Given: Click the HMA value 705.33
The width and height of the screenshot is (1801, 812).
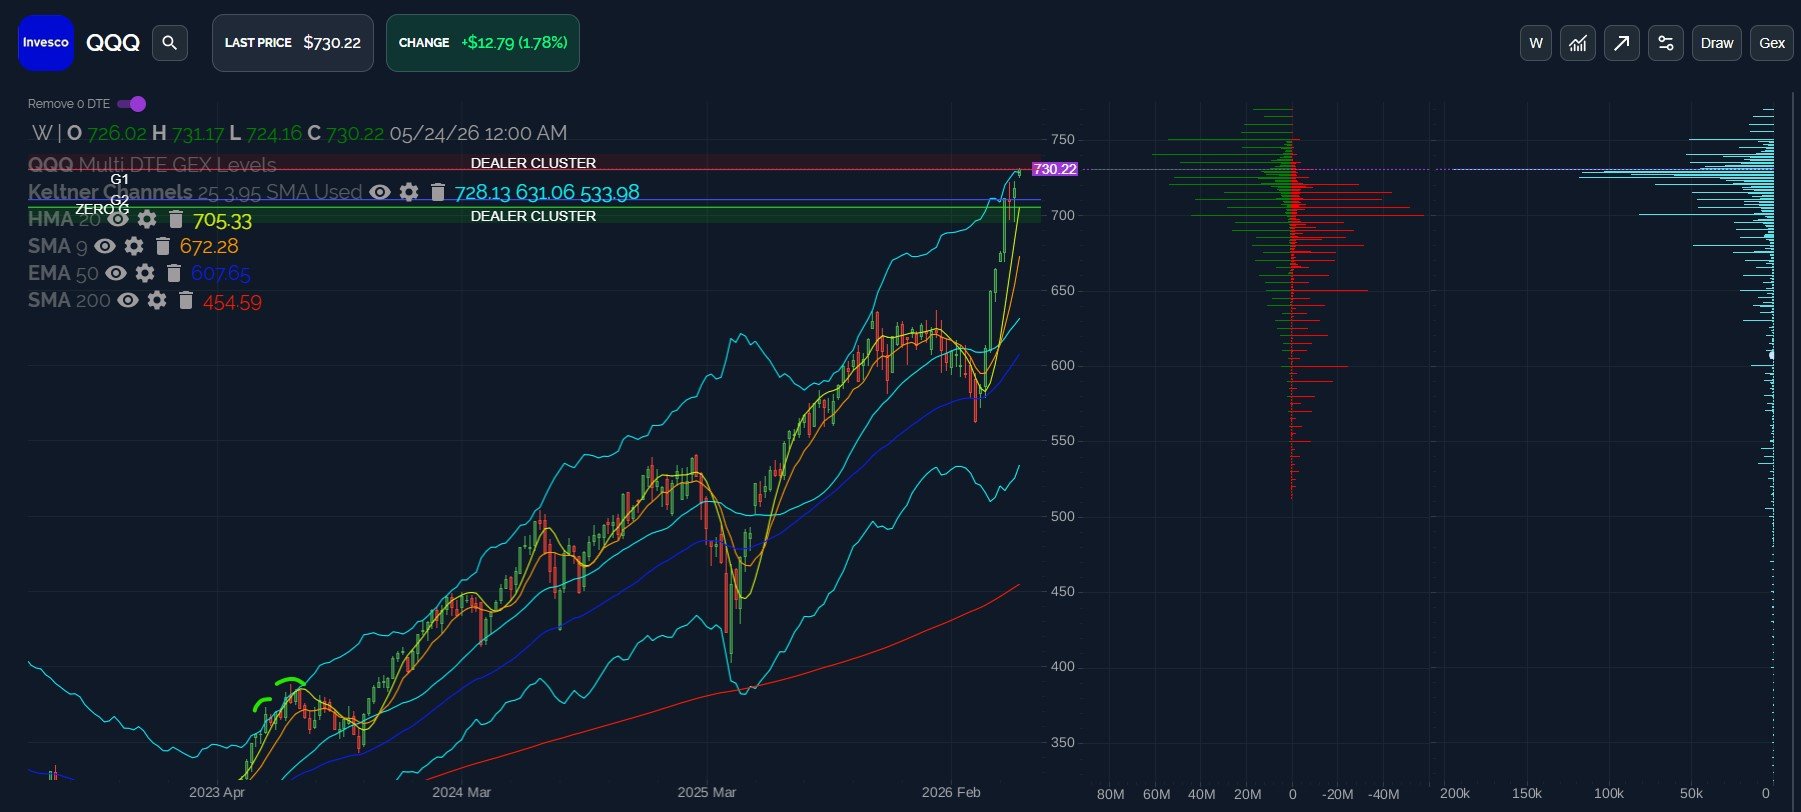Looking at the screenshot, I should [x=222, y=220].
